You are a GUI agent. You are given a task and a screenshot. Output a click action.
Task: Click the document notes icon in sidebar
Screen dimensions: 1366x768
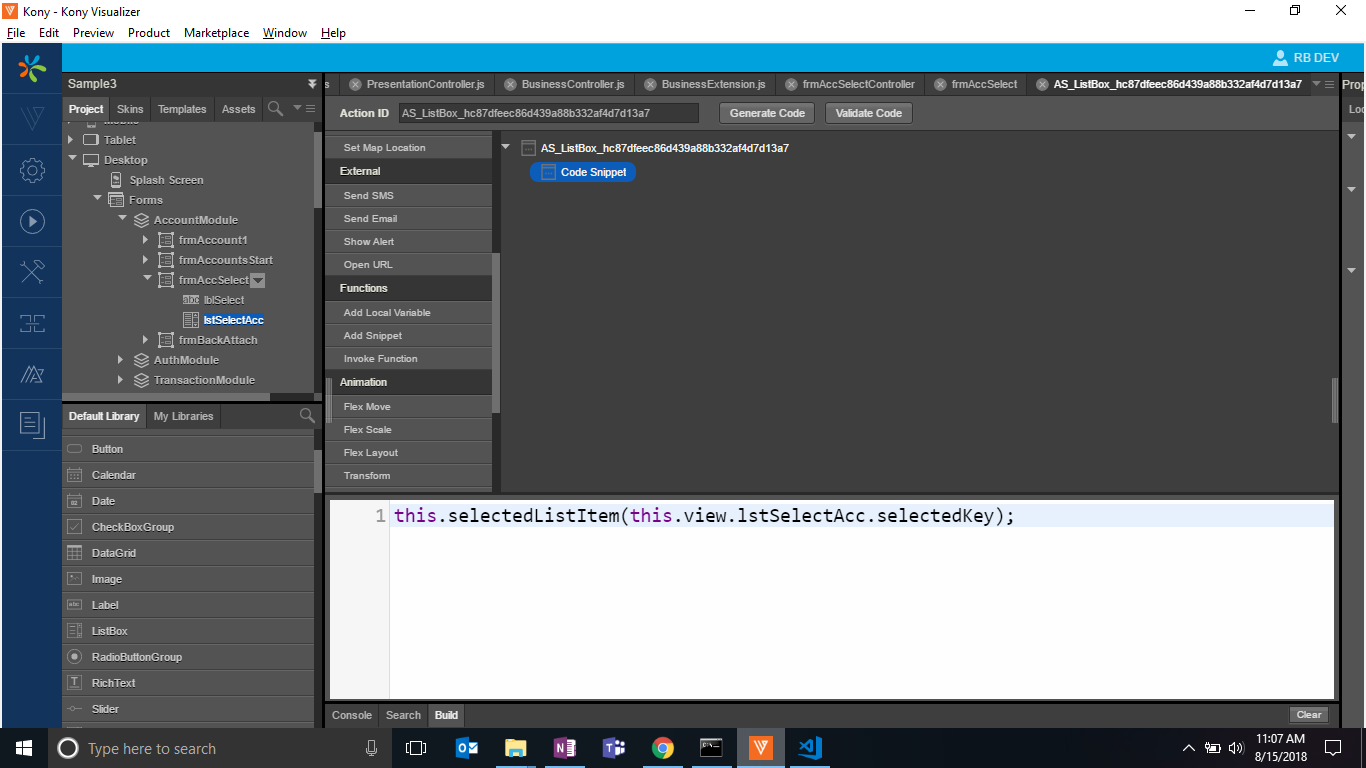coord(32,425)
